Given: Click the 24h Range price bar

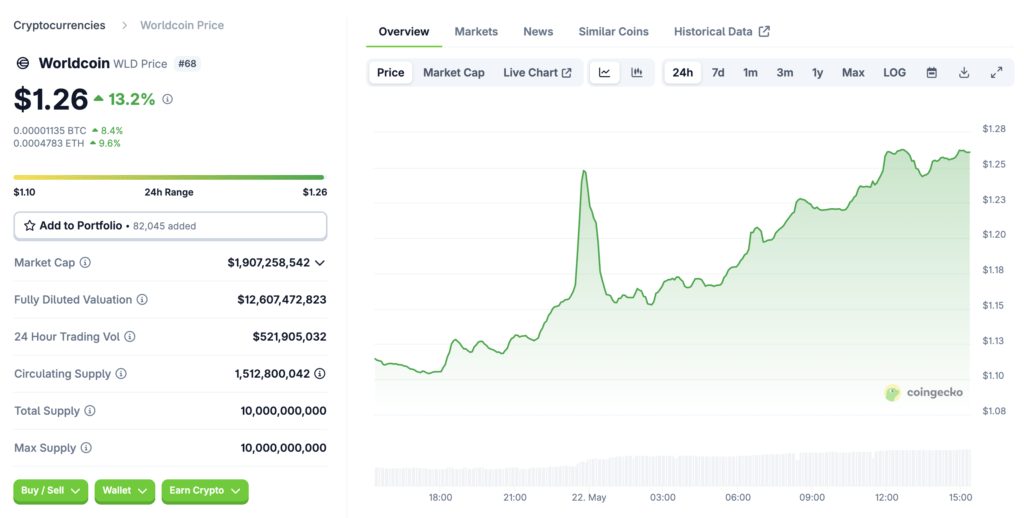Looking at the screenshot, I should point(169,177).
